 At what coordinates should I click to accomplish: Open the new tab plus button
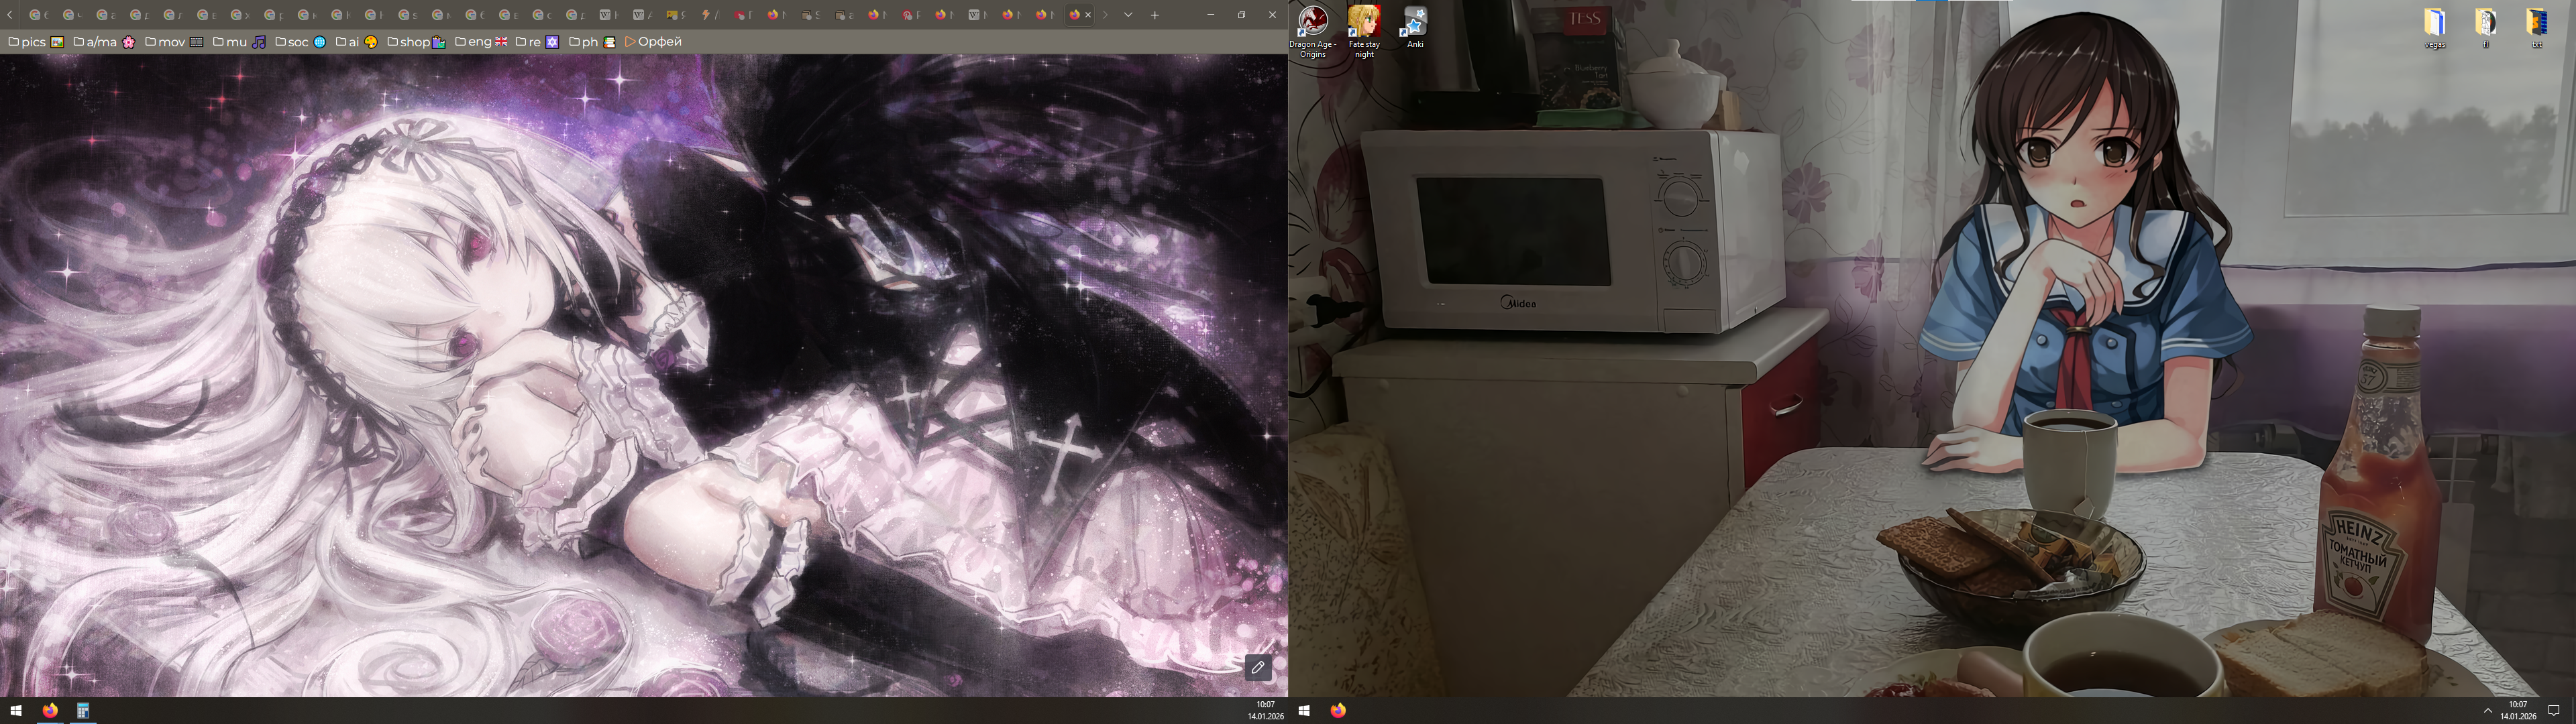coord(1154,15)
